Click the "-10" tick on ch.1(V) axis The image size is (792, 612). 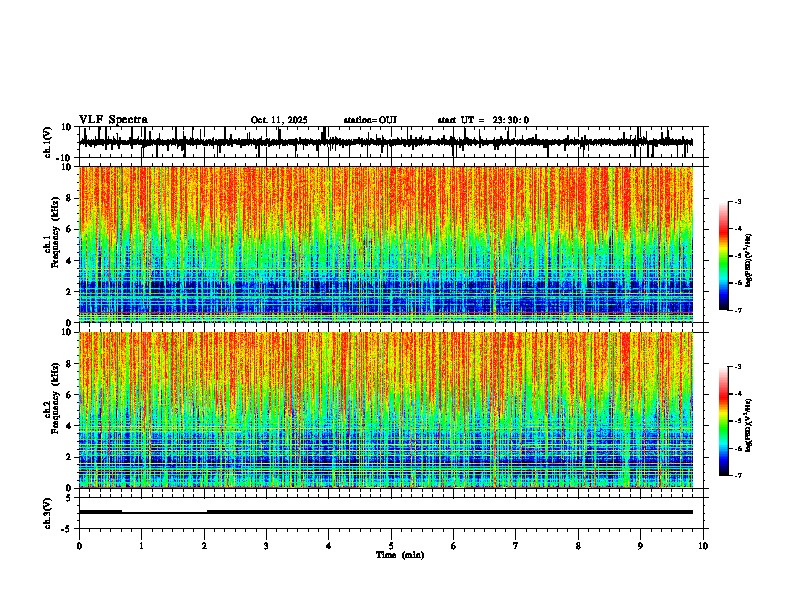click(x=65, y=158)
